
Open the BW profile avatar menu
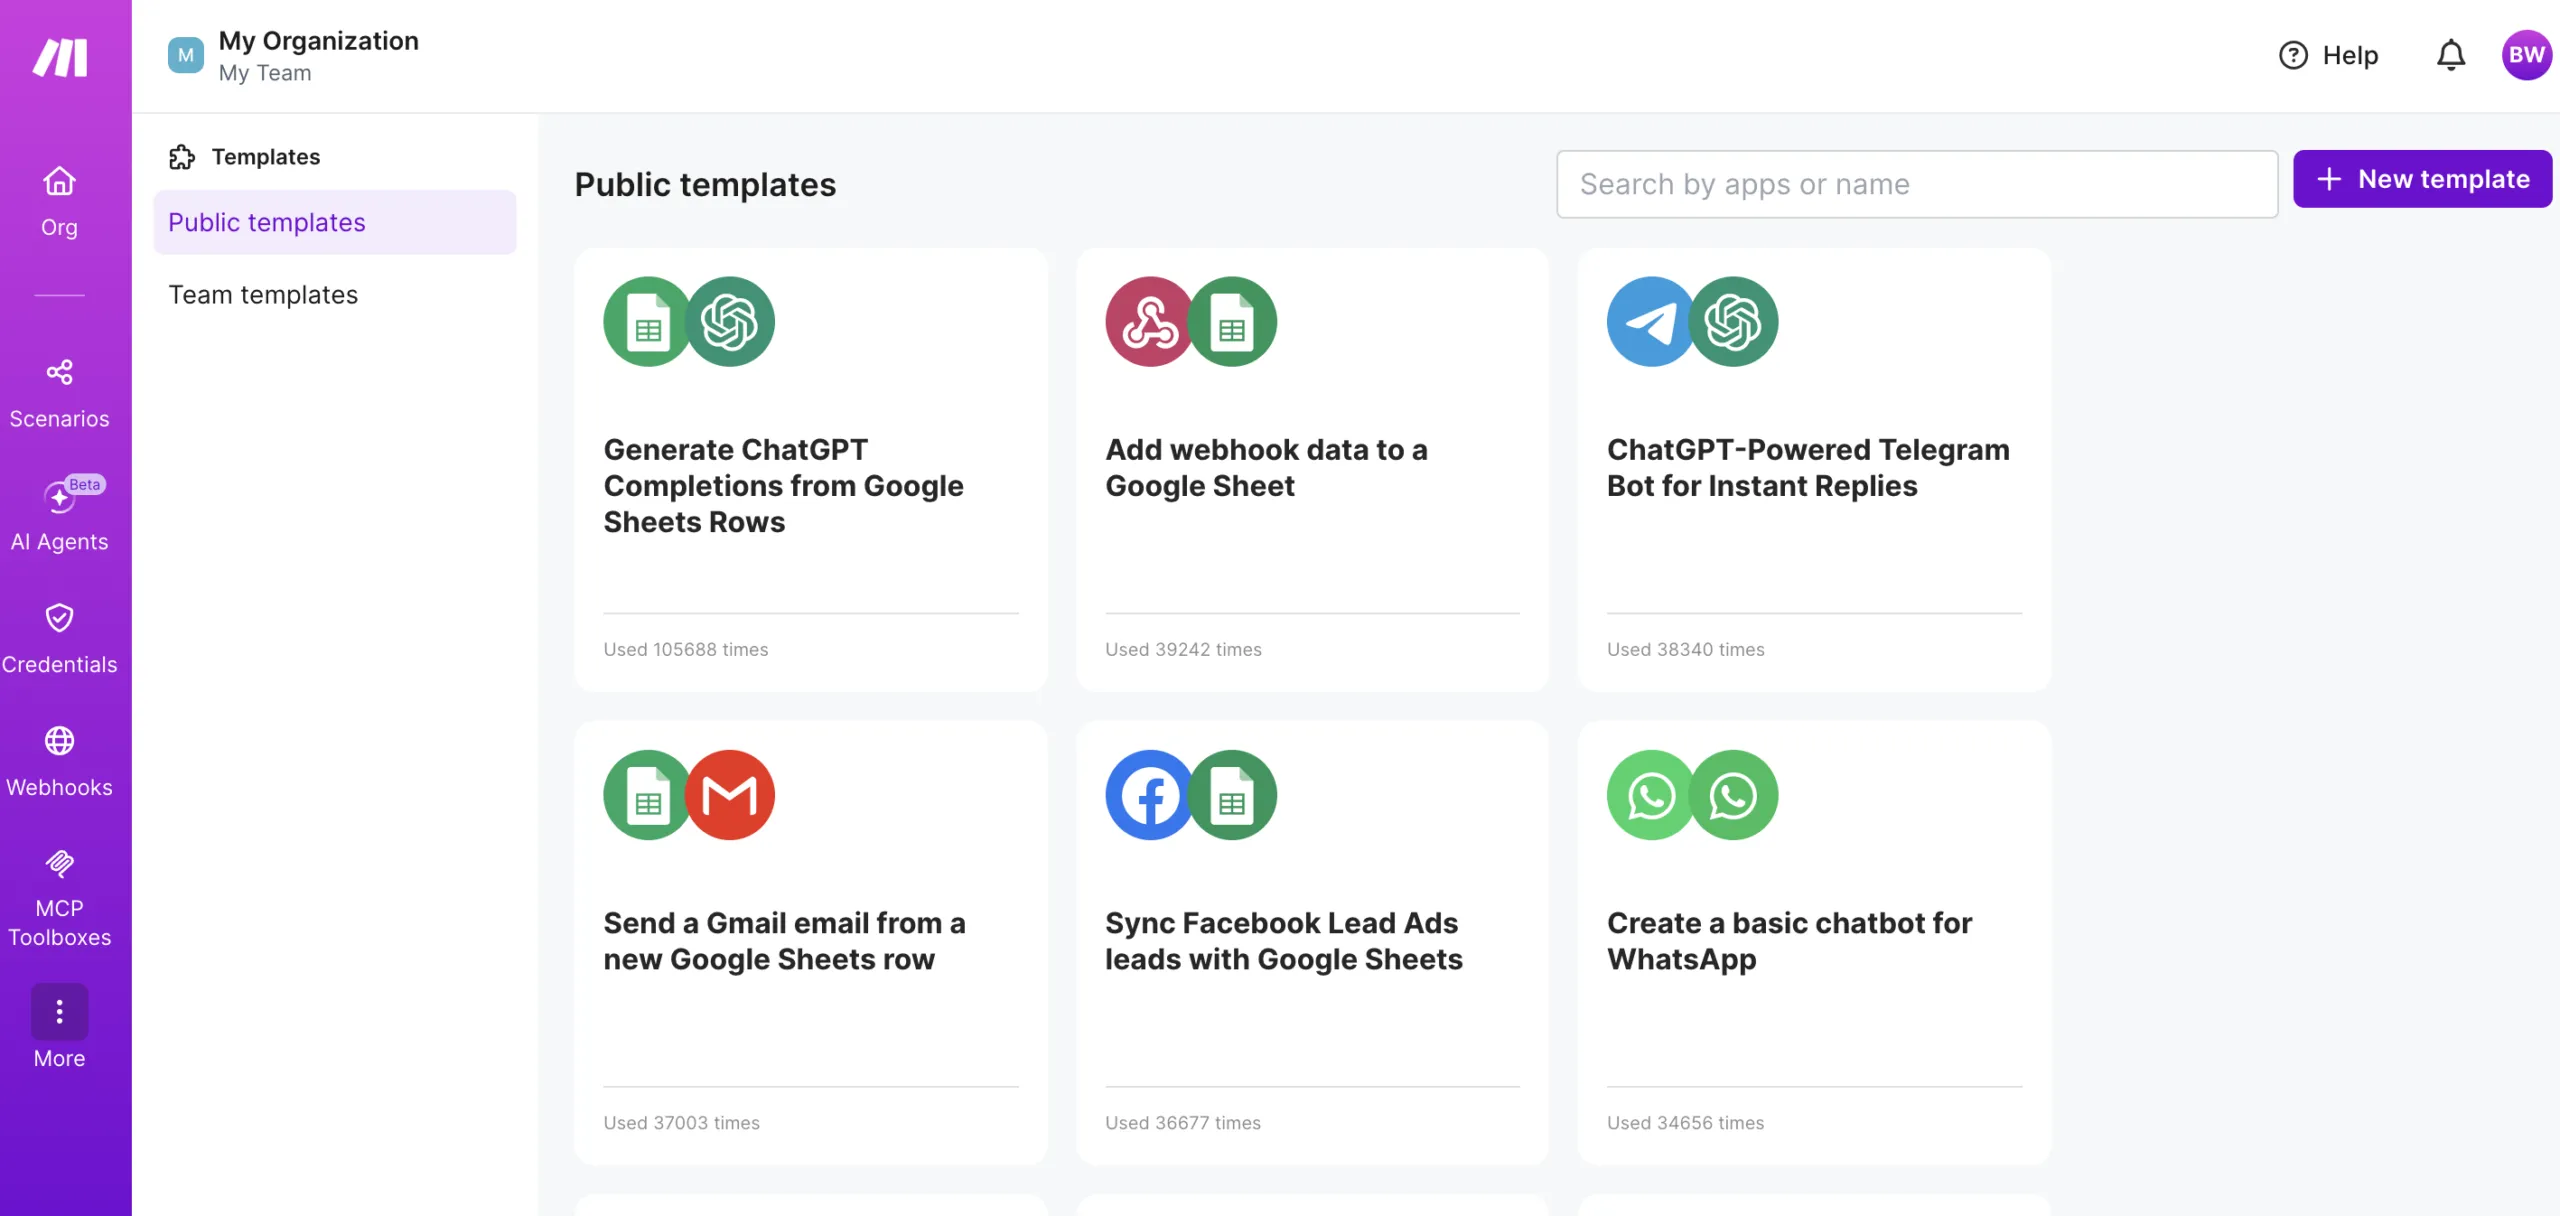[x=2527, y=55]
